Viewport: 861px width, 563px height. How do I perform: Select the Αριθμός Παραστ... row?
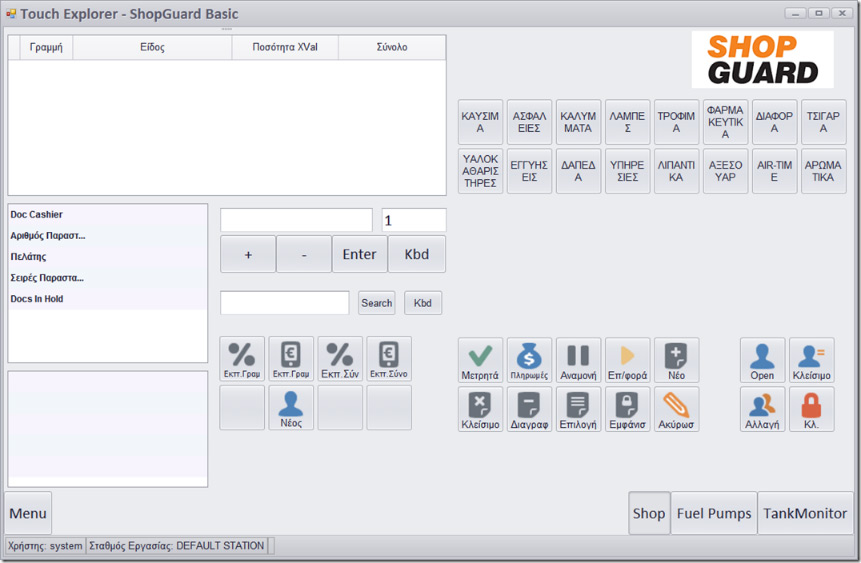pyautogui.click(x=108, y=236)
